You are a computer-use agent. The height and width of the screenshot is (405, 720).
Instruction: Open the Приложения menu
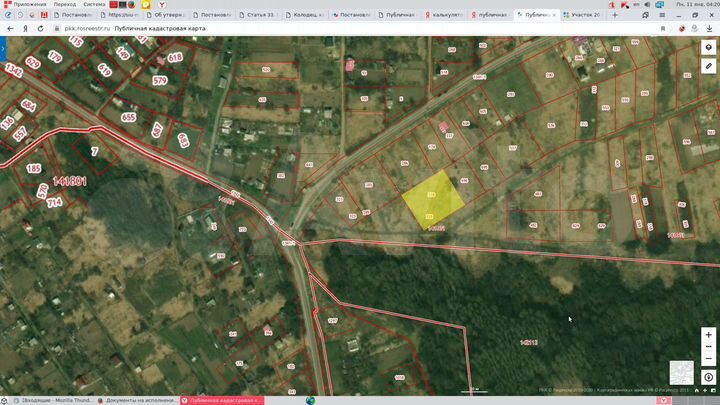click(x=27, y=4)
